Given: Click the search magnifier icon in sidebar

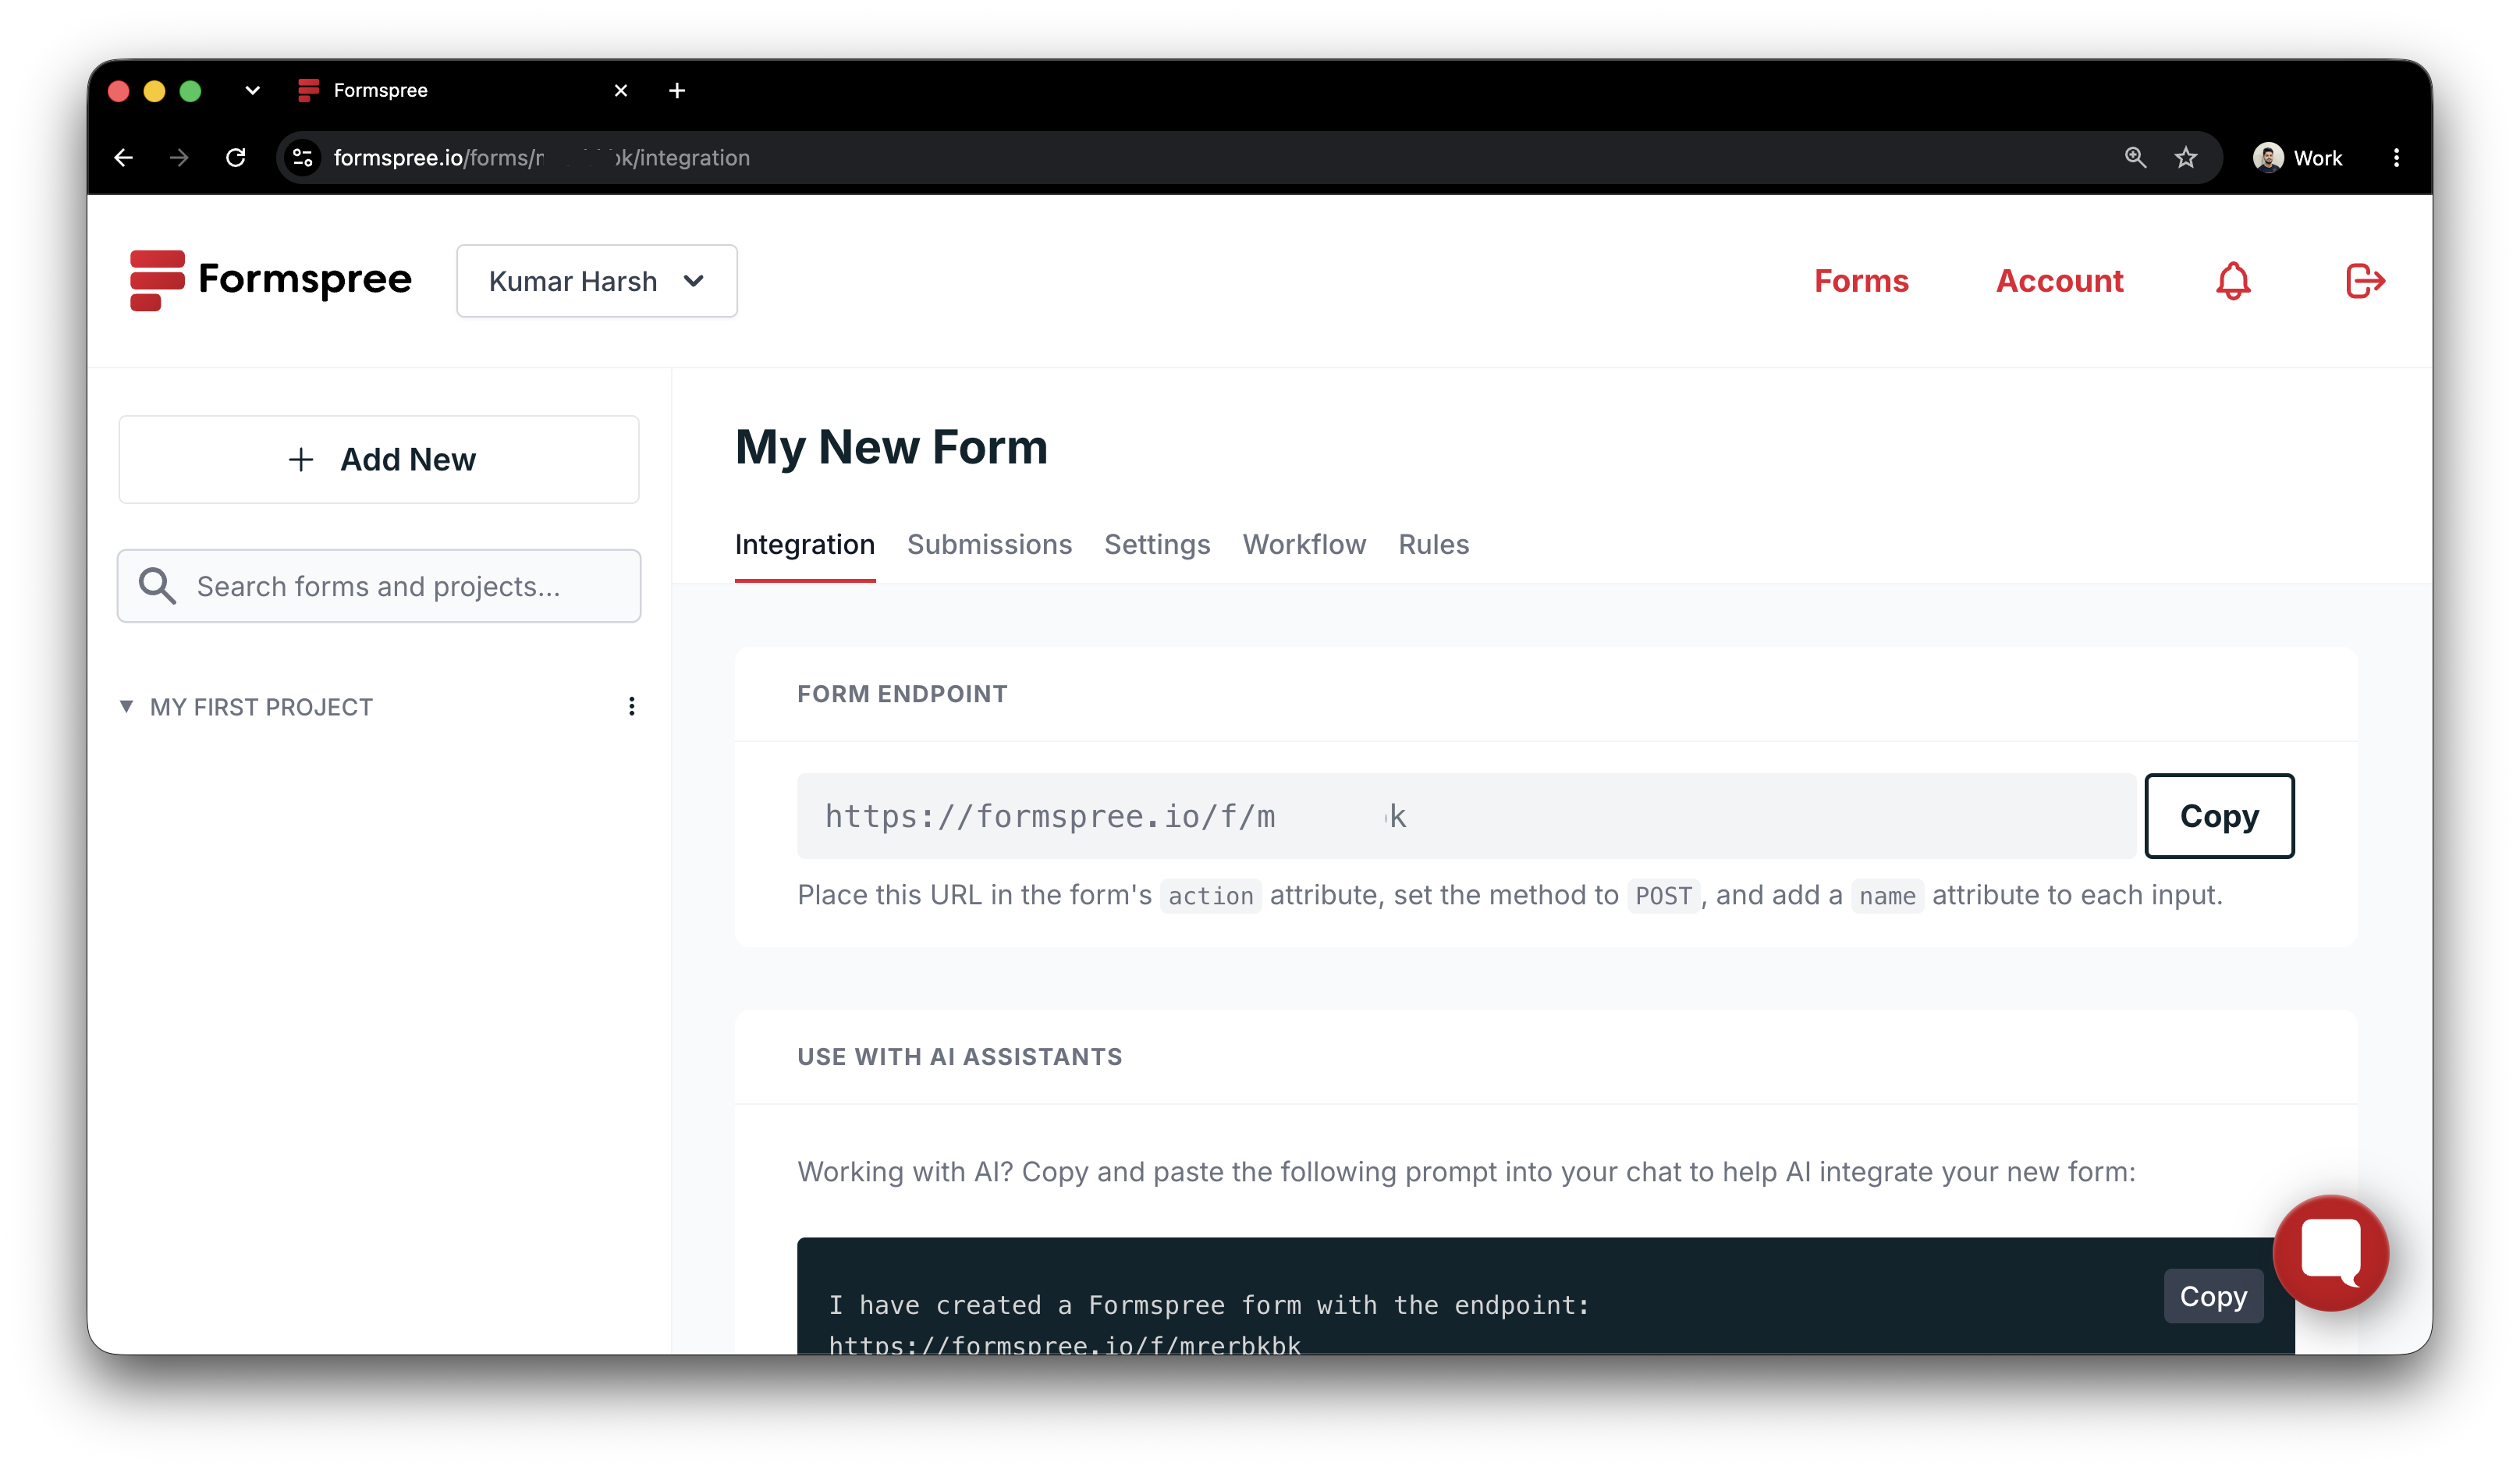Looking at the screenshot, I should click(157, 586).
